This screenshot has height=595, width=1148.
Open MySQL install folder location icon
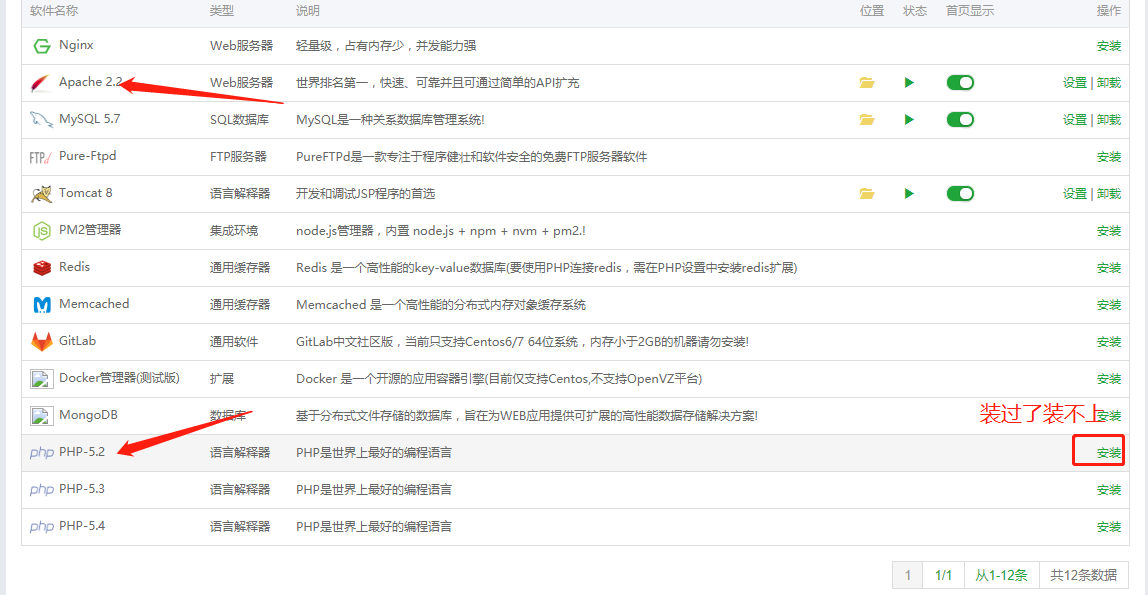coord(867,119)
